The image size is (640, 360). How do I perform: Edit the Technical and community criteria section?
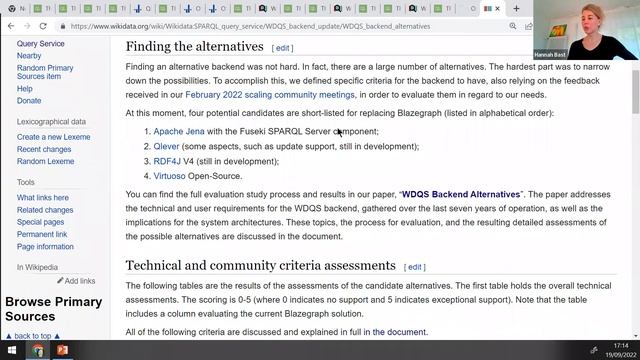(415, 267)
